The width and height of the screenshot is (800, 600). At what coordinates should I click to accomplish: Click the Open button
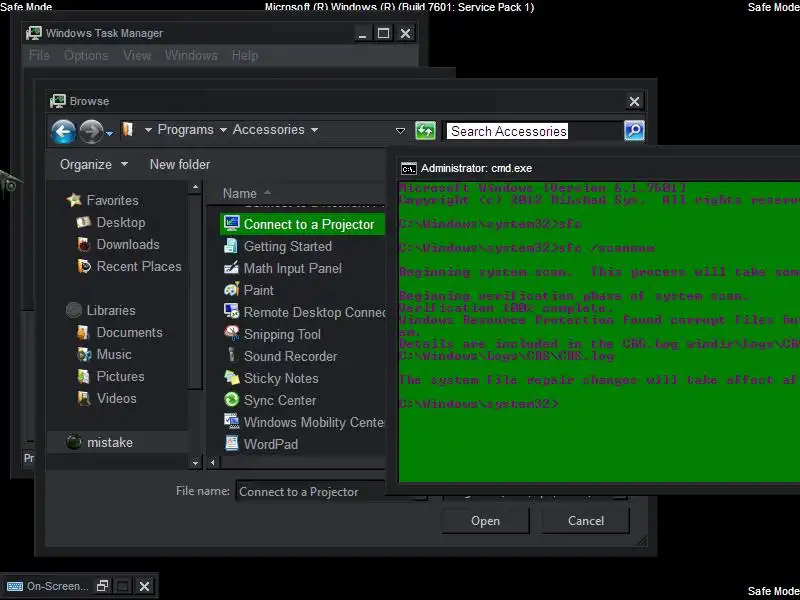coord(485,521)
